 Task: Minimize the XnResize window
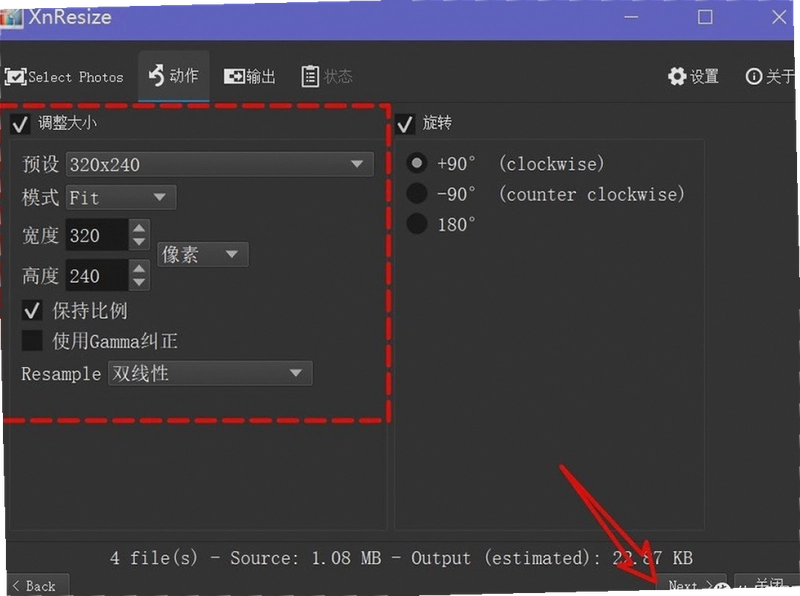(632, 17)
